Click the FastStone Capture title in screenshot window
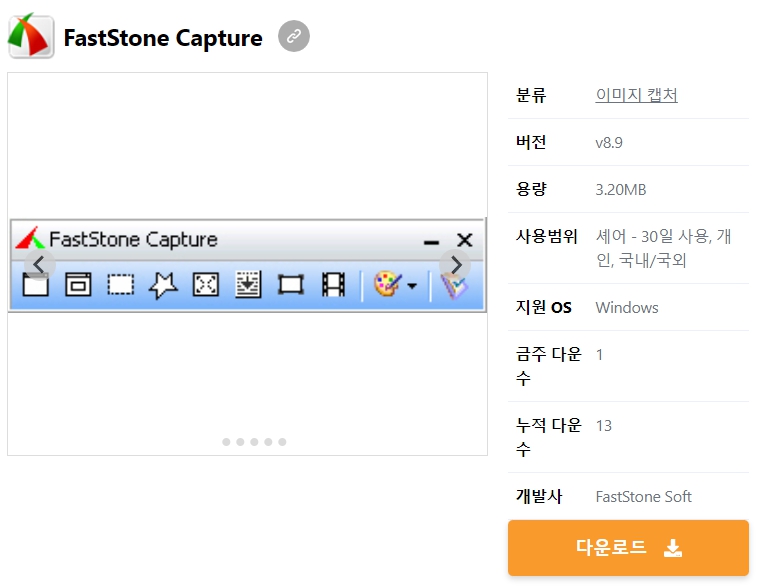This screenshot has height=587, width=758. pyautogui.click(x=133, y=239)
